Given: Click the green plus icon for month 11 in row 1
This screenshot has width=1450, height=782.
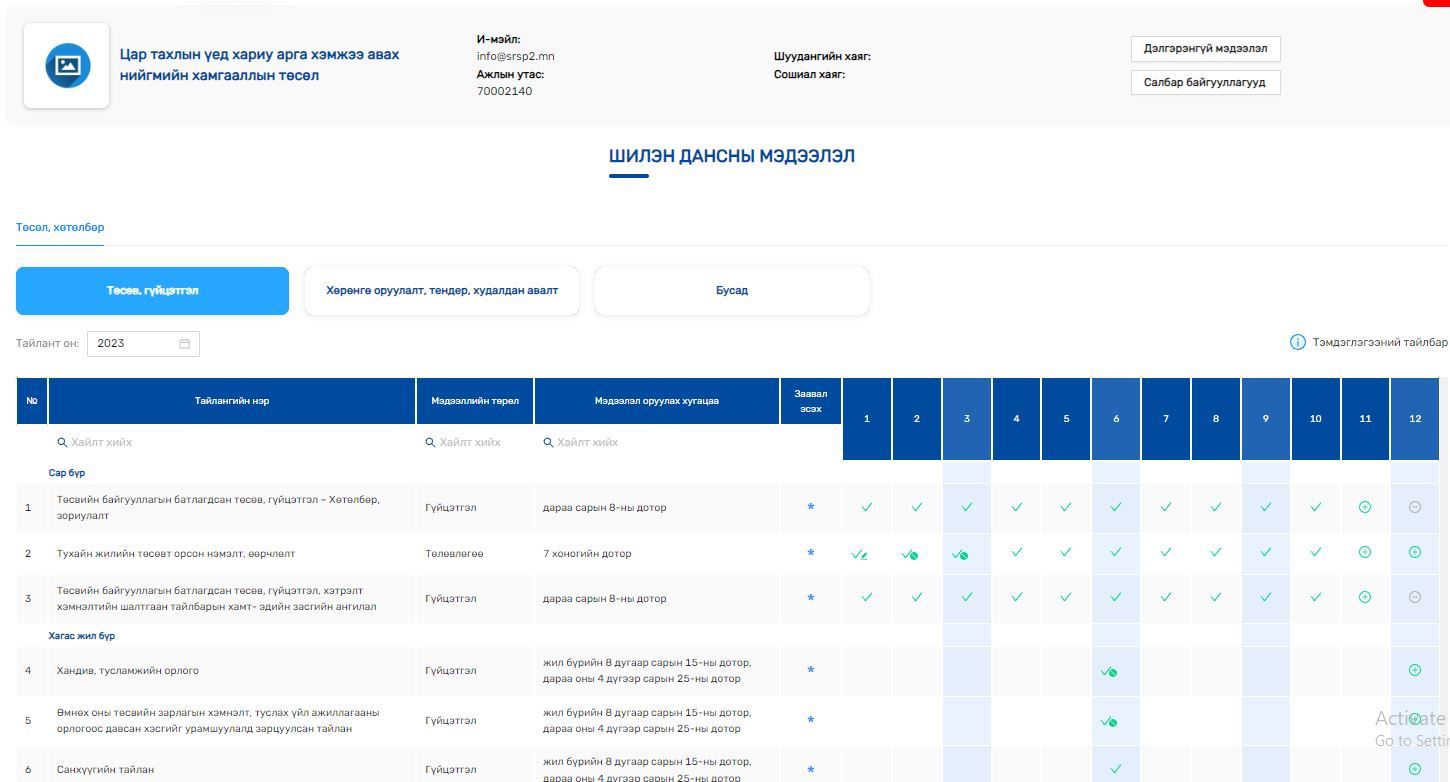Looking at the screenshot, I should click(x=1365, y=507).
